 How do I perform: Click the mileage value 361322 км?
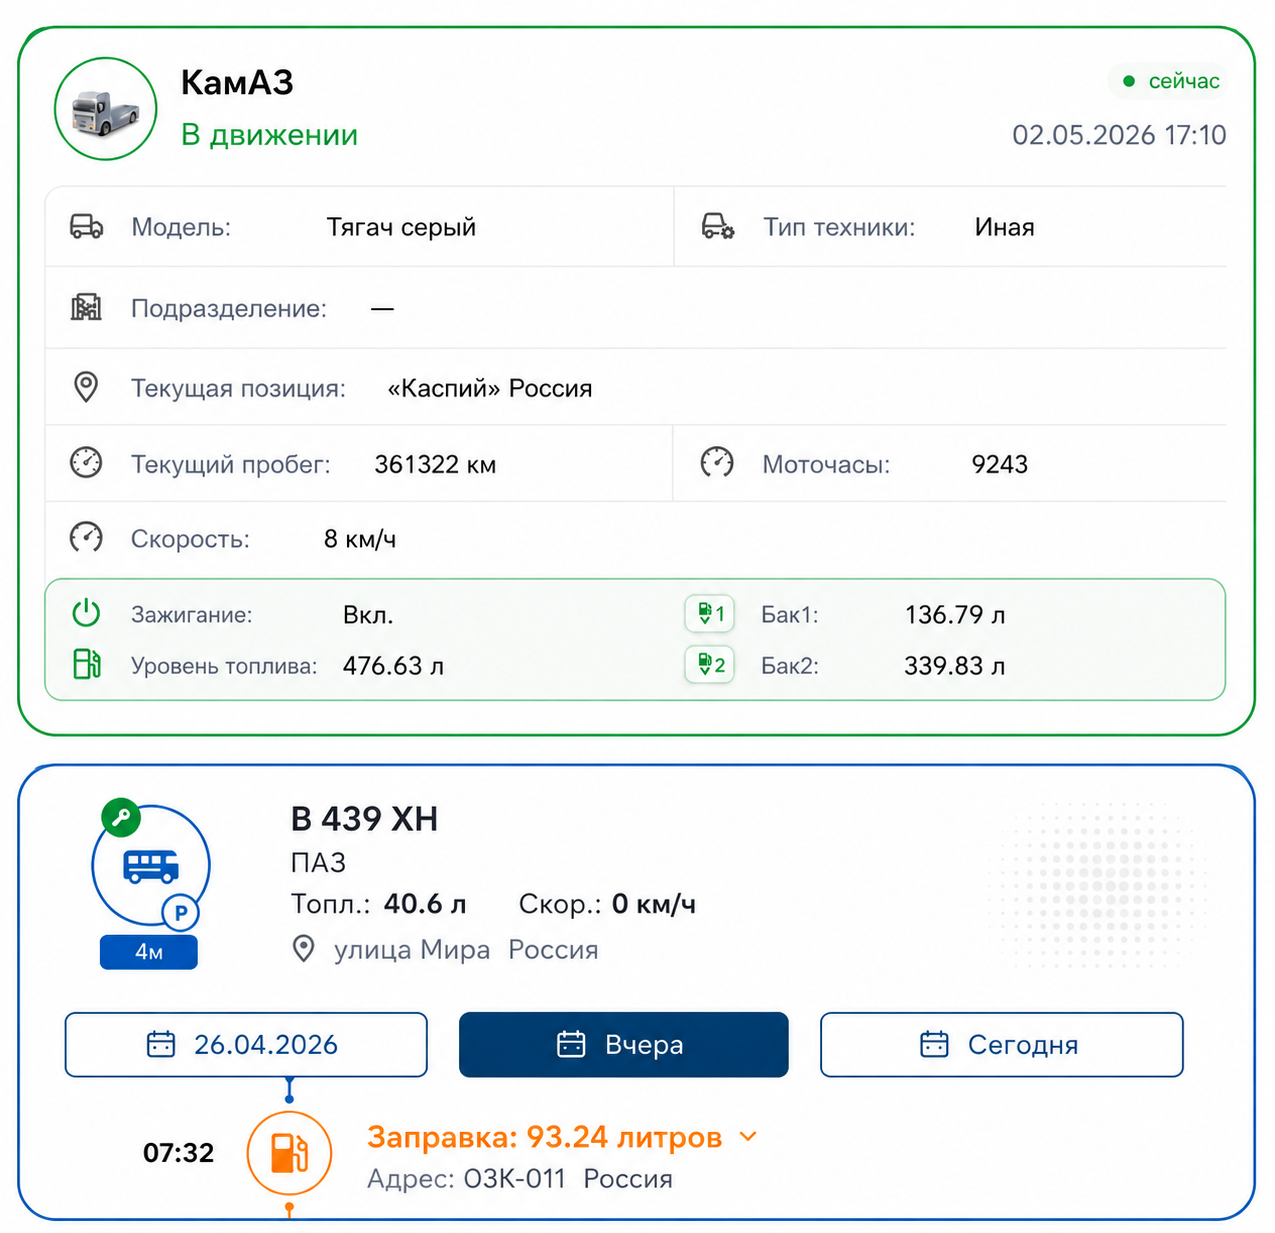pyautogui.click(x=435, y=464)
